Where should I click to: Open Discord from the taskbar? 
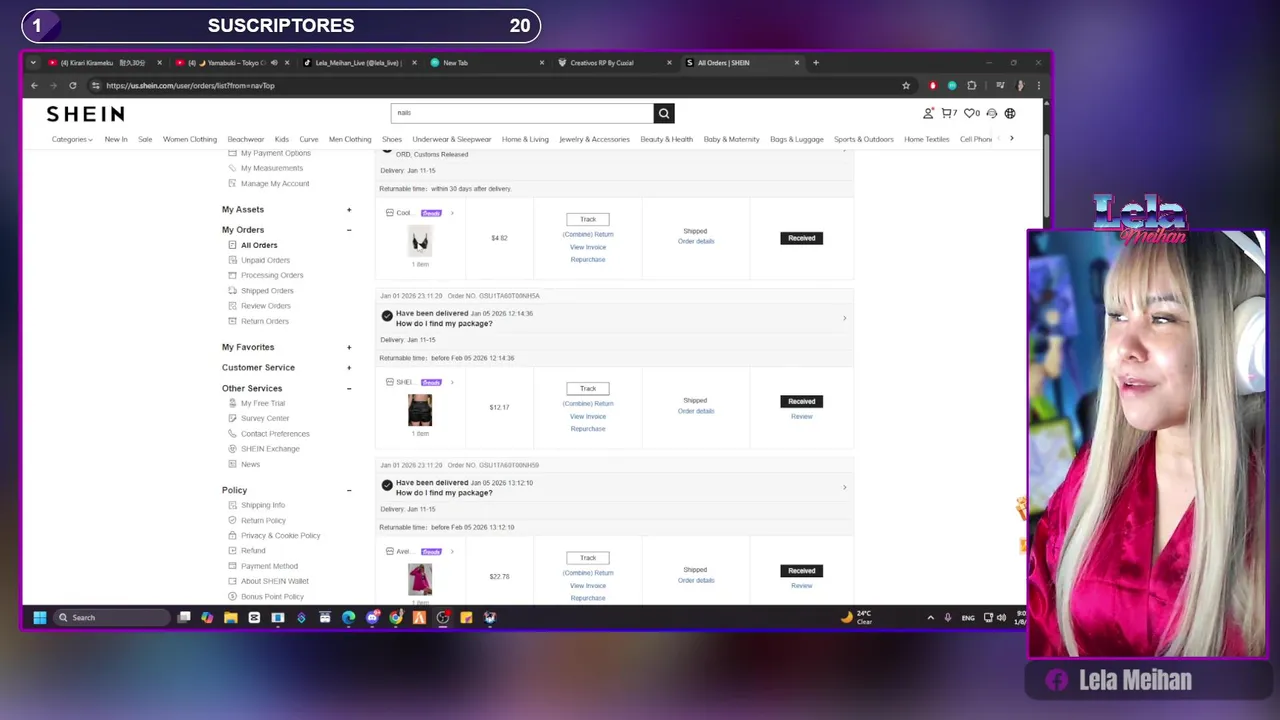pos(372,617)
